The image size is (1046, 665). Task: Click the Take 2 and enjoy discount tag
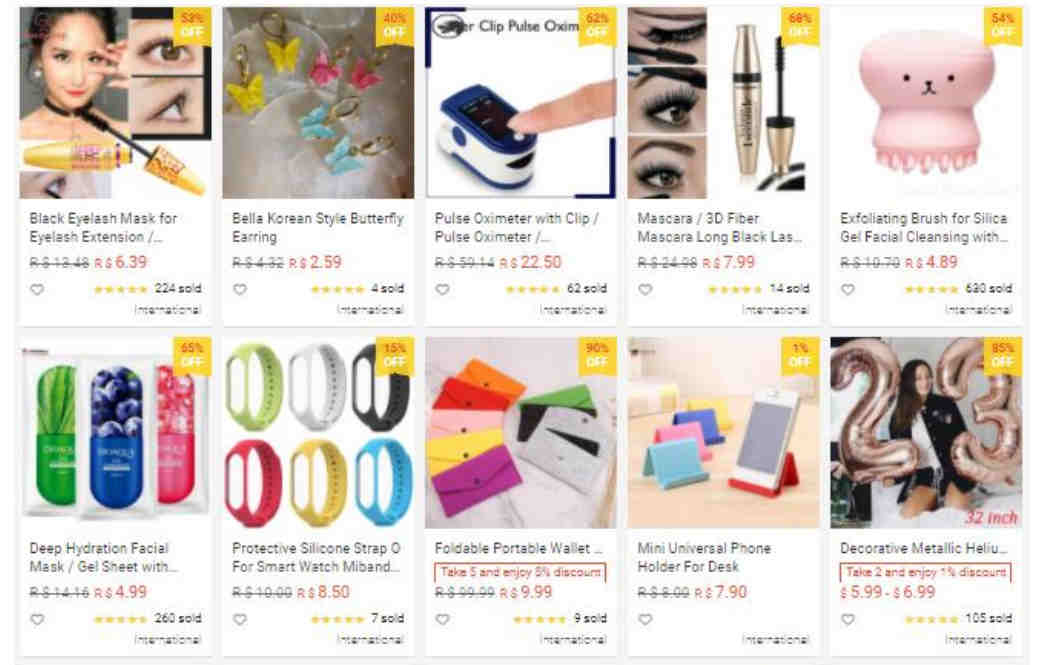tap(925, 572)
